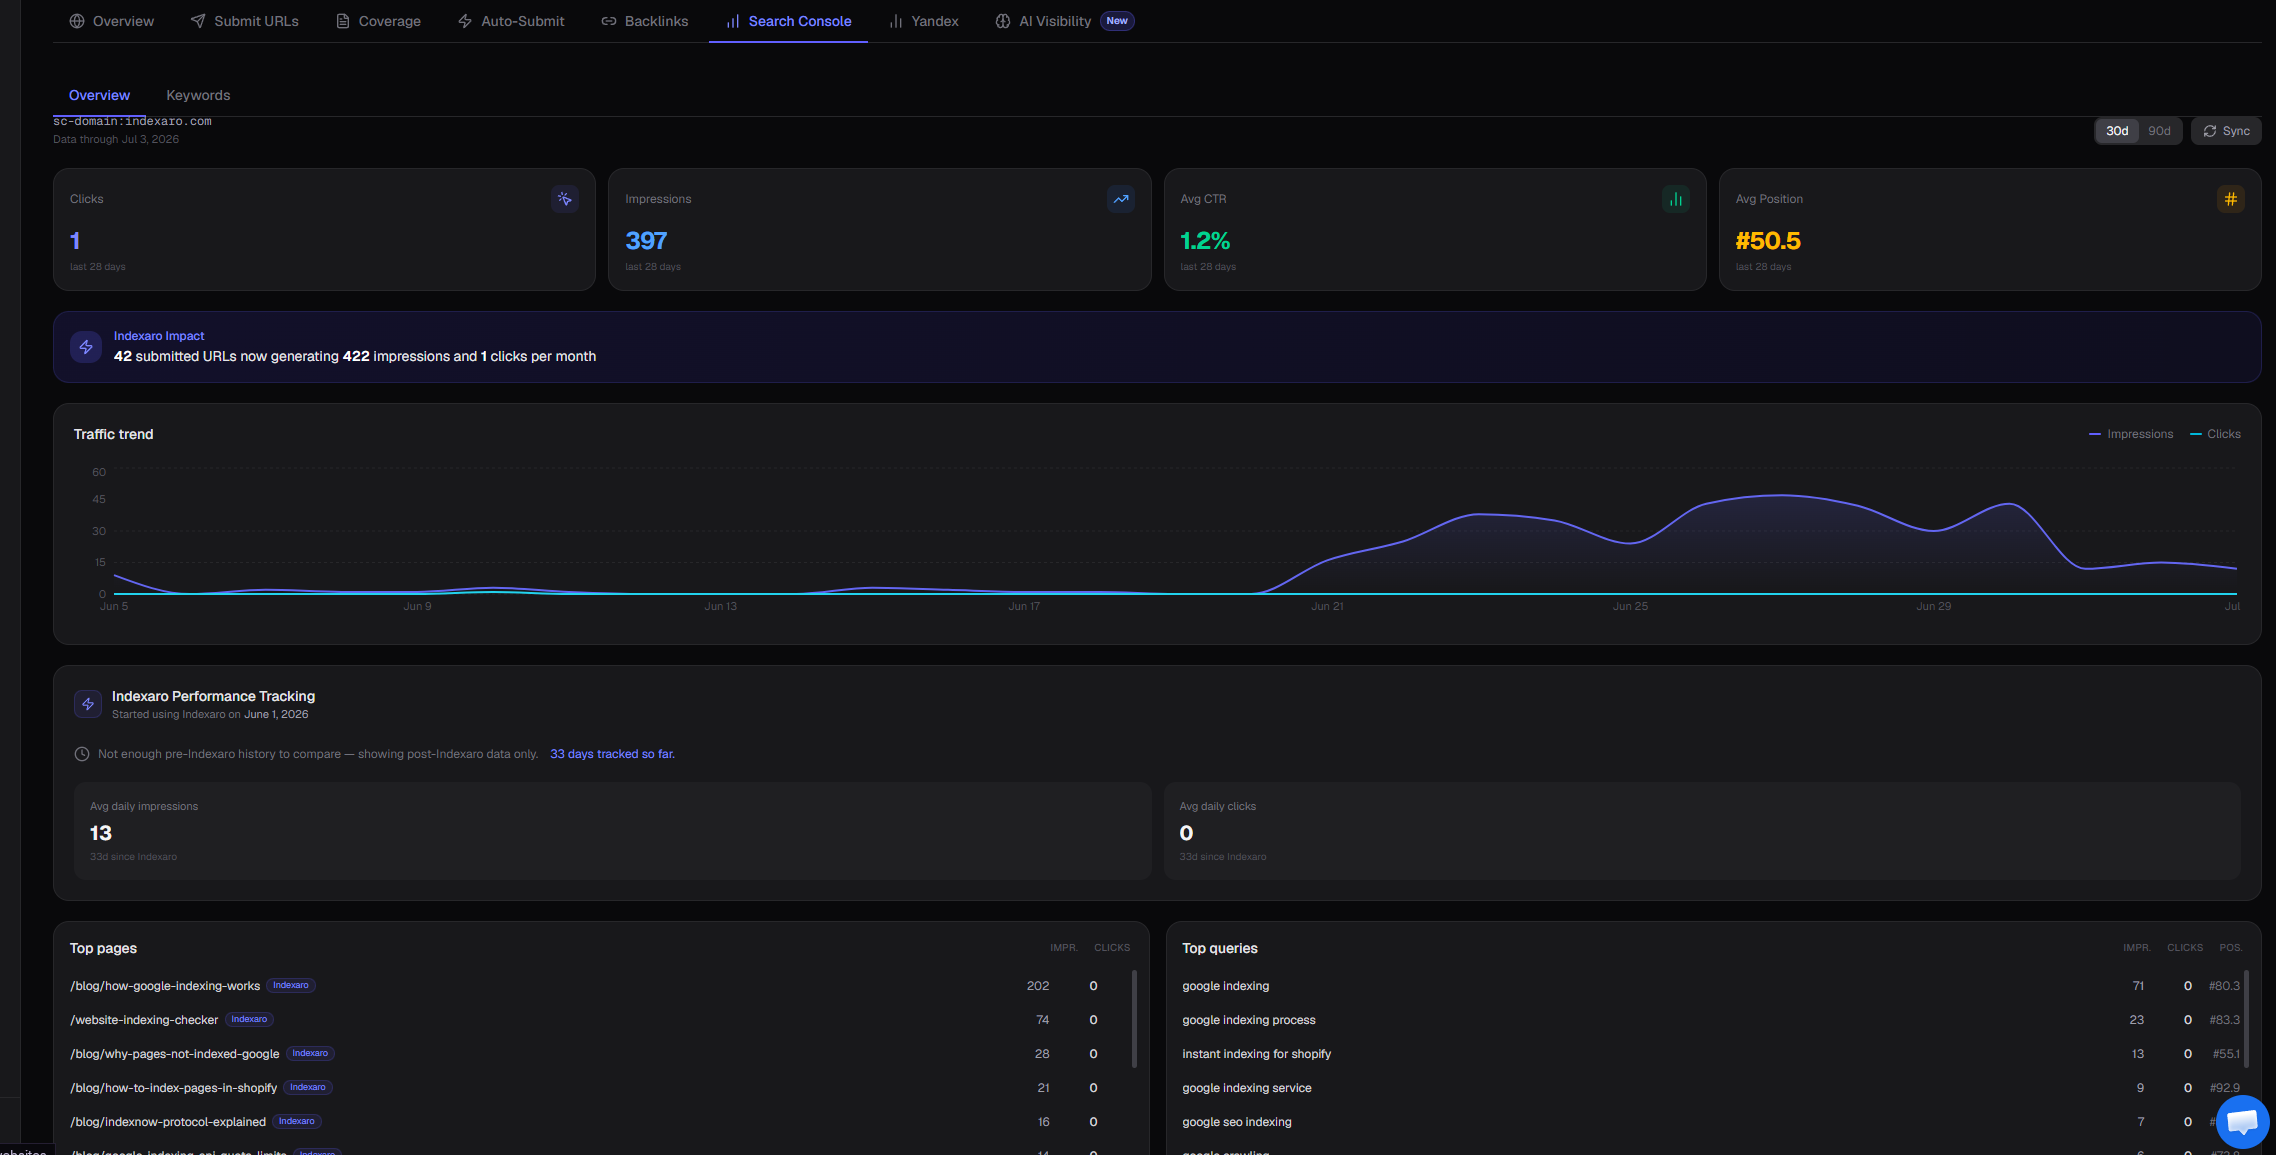Set the date range to 30d
Viewport: 2276px width, 1155px height.
(2117, 131)
